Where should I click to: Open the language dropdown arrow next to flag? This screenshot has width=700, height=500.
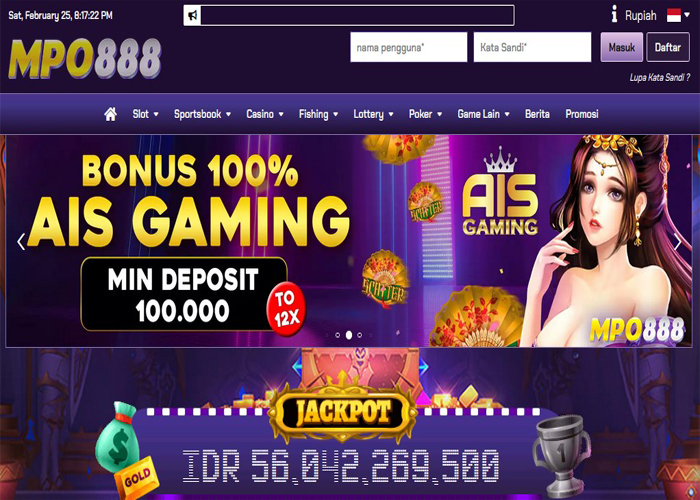(x=687, y=15)
